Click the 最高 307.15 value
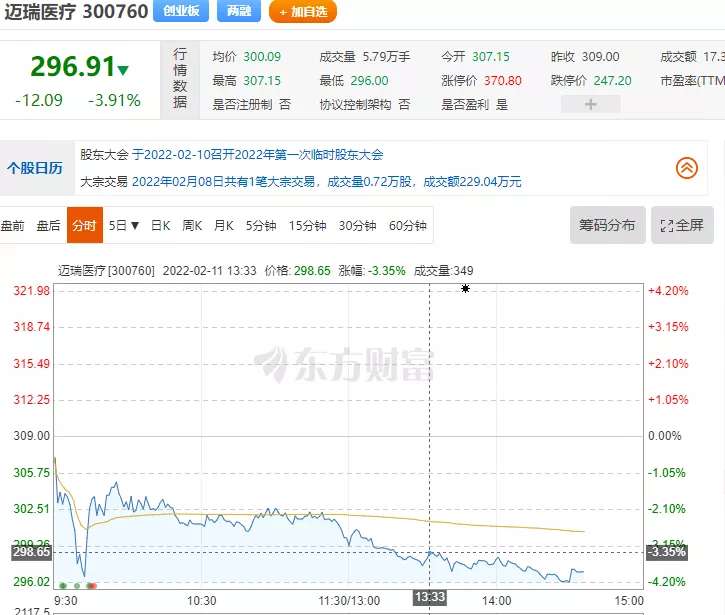725x615 pixels. [x=262, y=81]
